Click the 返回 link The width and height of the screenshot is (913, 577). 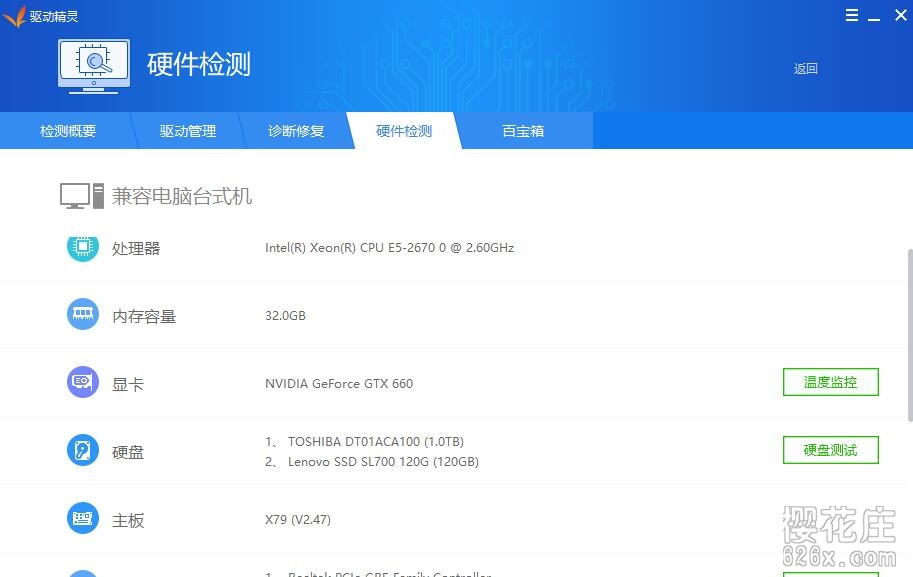(805, 69)
